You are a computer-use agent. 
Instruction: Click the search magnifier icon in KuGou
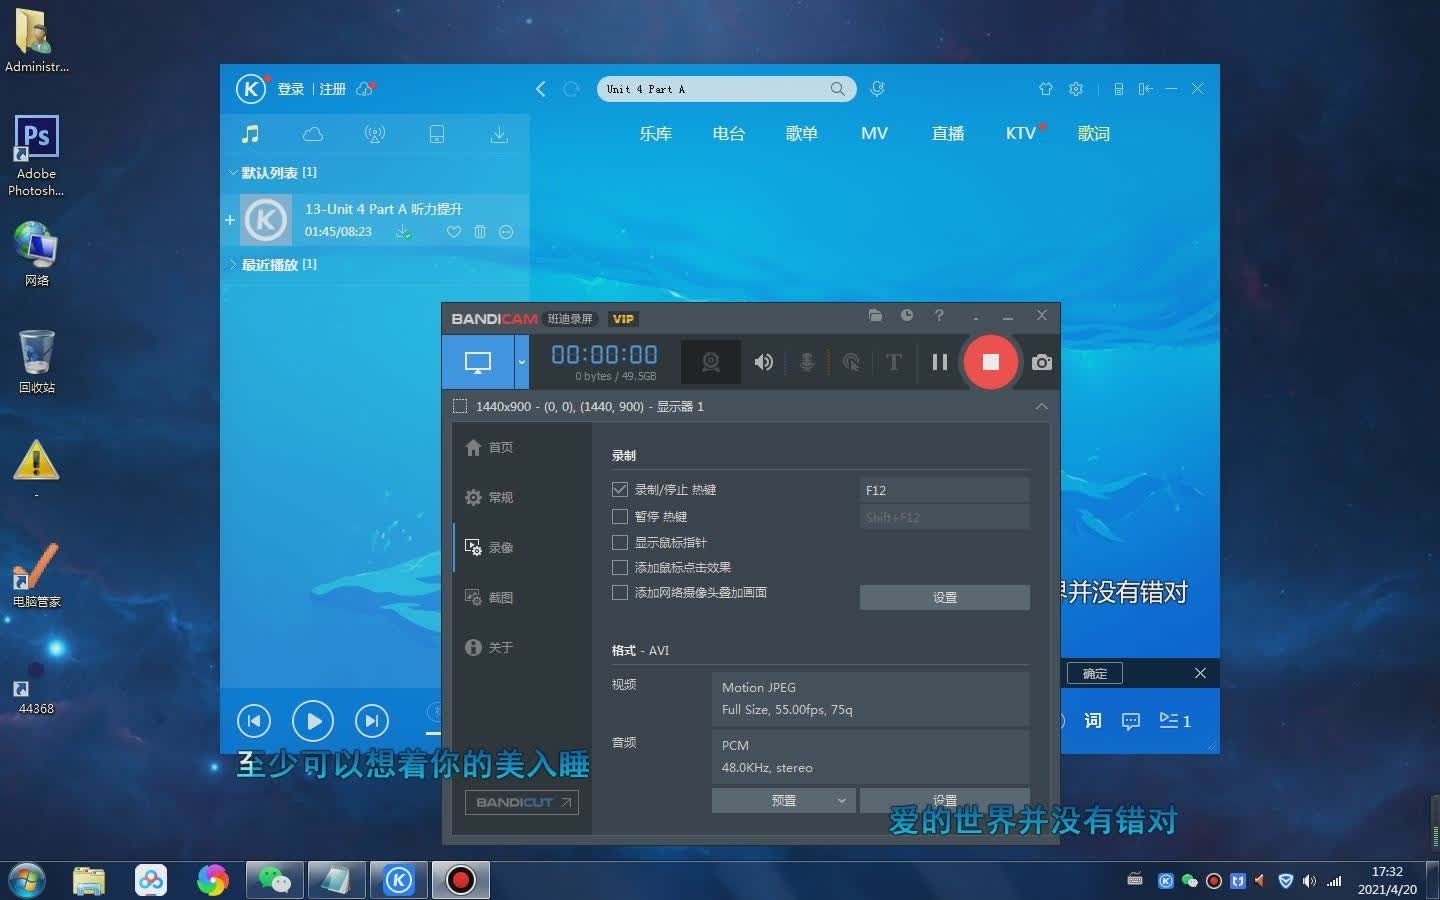point(838,89)
